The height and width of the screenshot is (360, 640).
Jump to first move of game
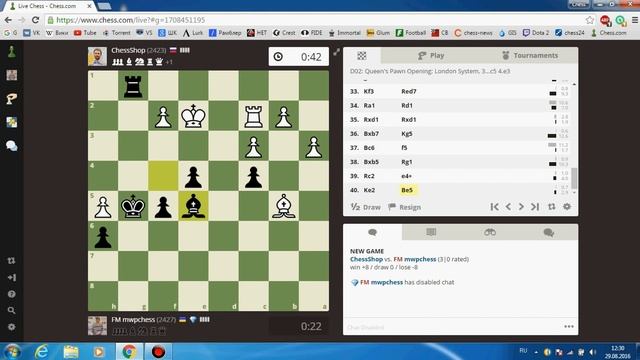(x=494, y=207)
